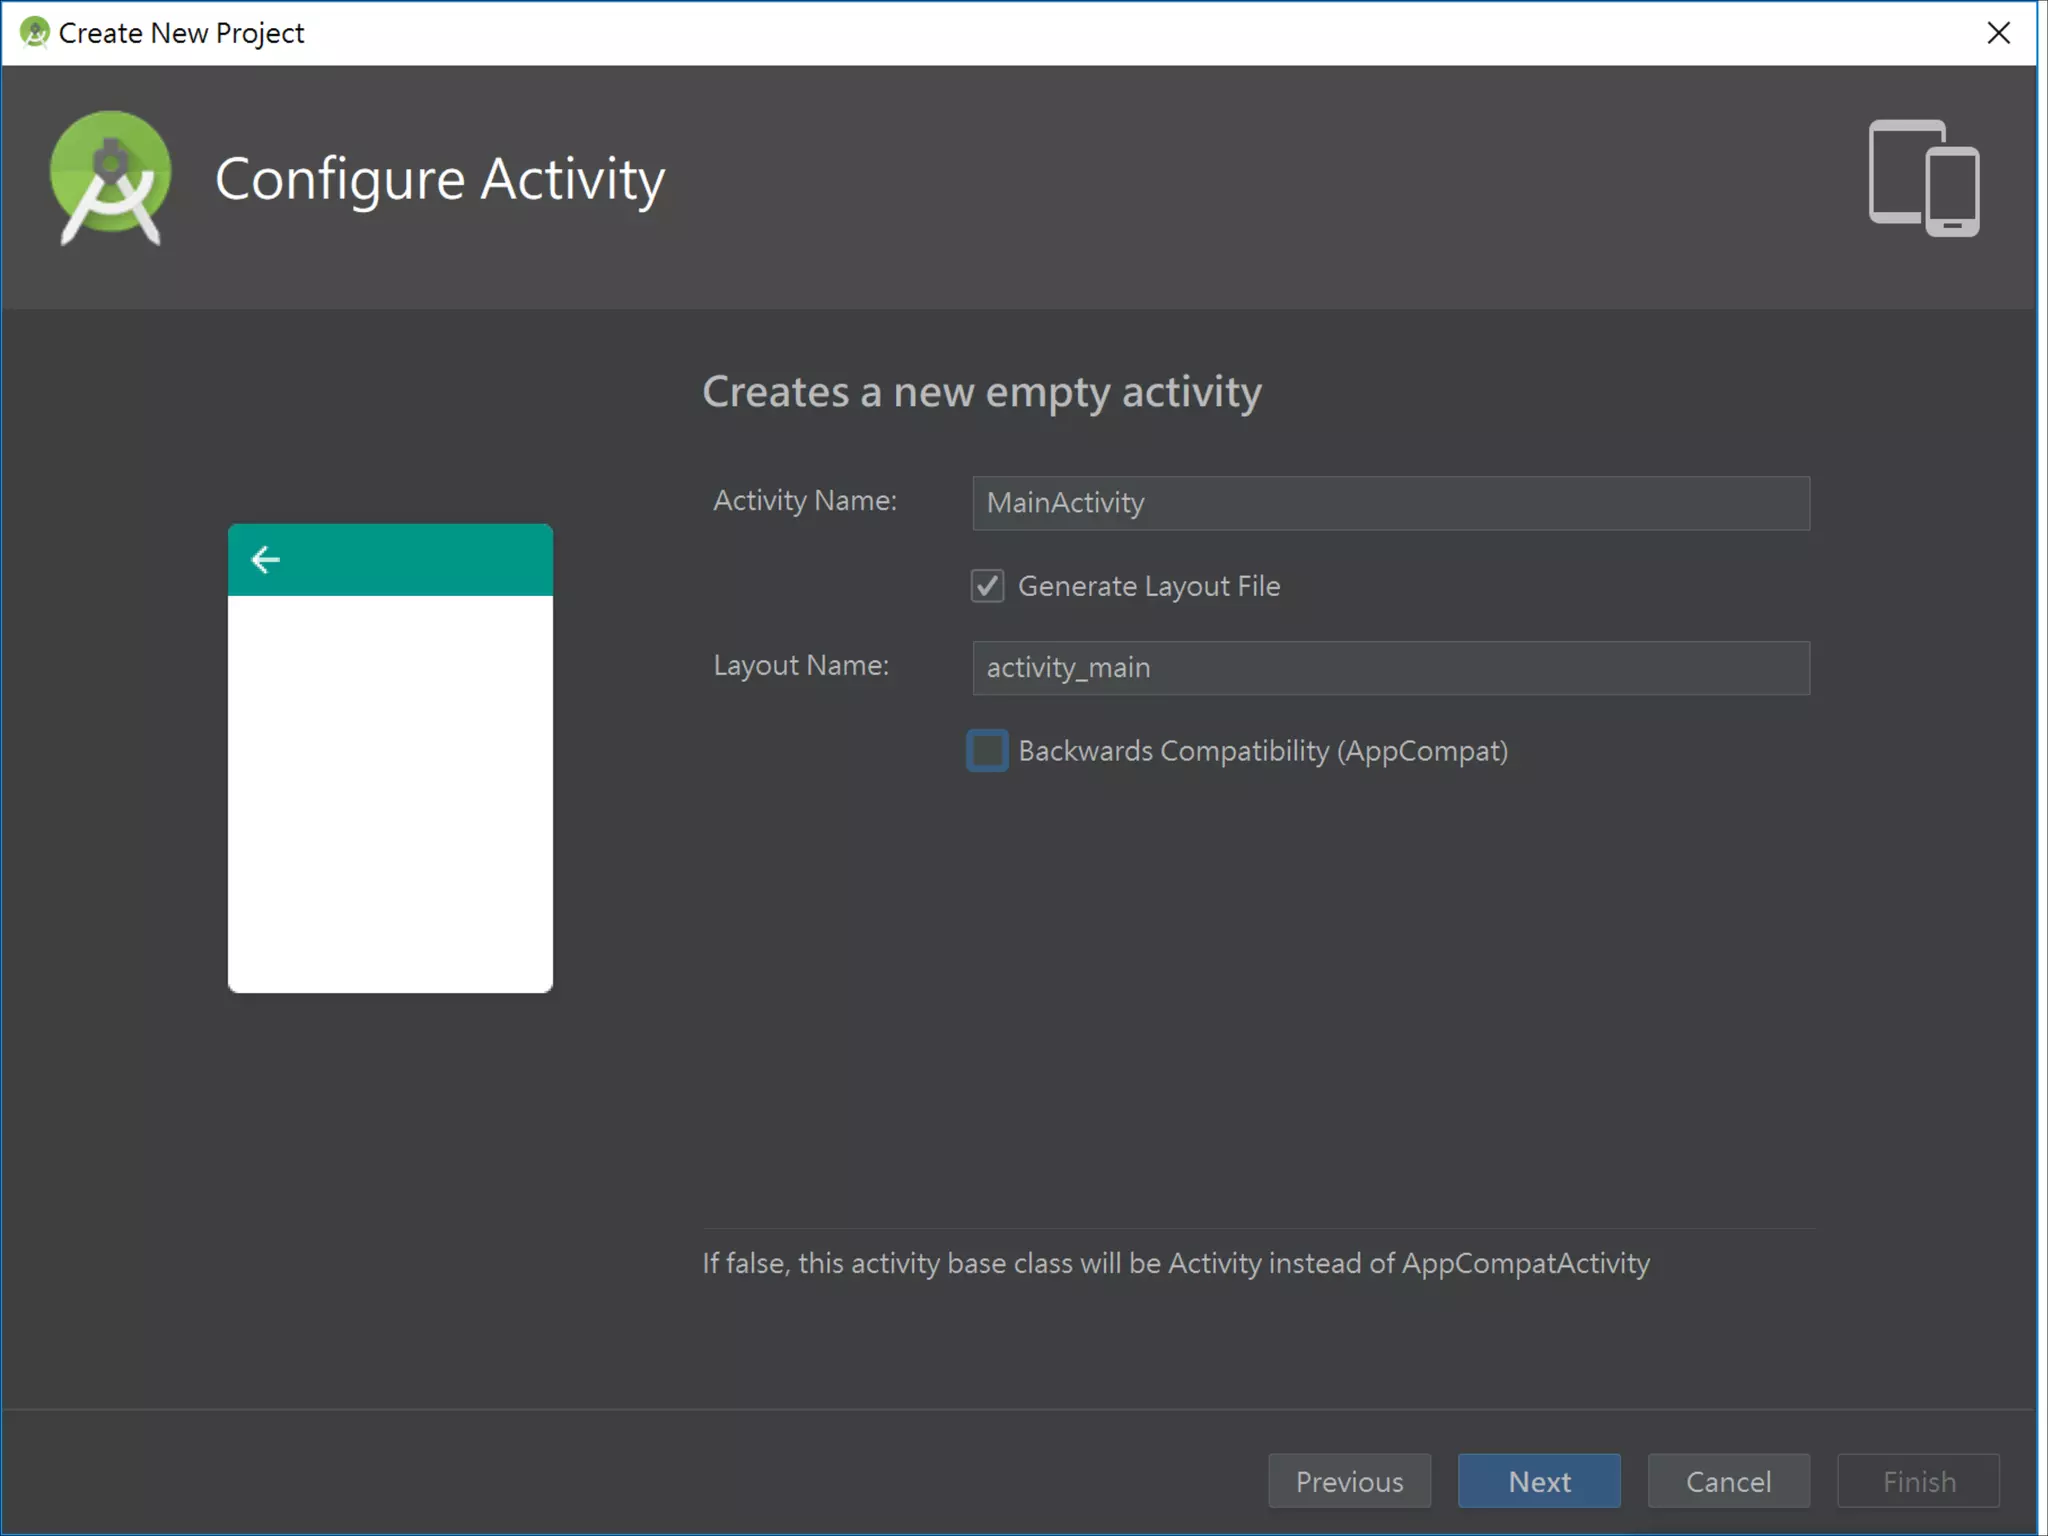The image size is (2048, 1536).
Task: Click the Configure Activity heading
Action: pyautogui.click(x=440, y=180)
